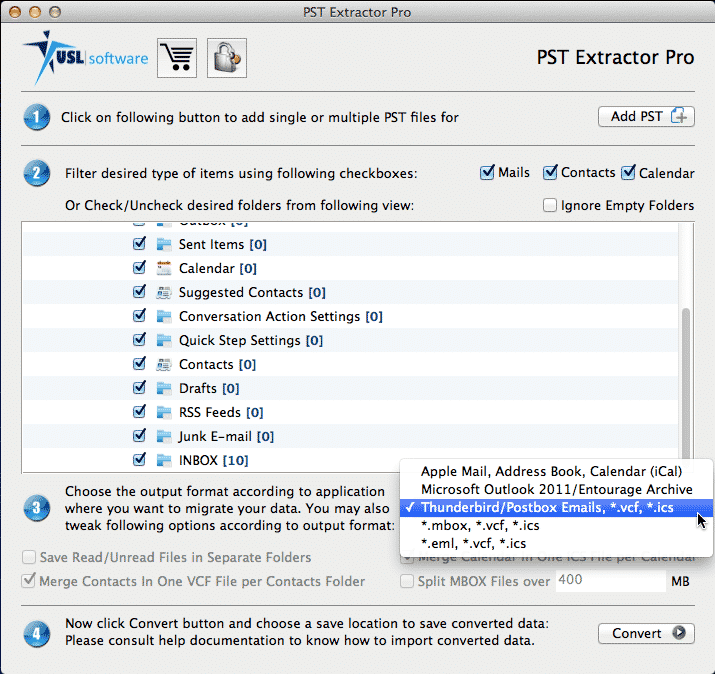Select the RSS Feeds [0] row text
Image resolution: width=715 pixels, height=674 pixels.
[x=221, y=413]
